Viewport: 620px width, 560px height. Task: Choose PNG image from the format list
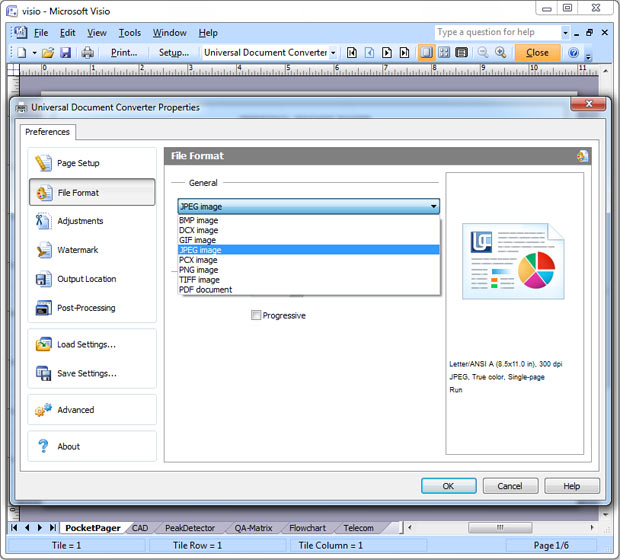pos(308,270)
